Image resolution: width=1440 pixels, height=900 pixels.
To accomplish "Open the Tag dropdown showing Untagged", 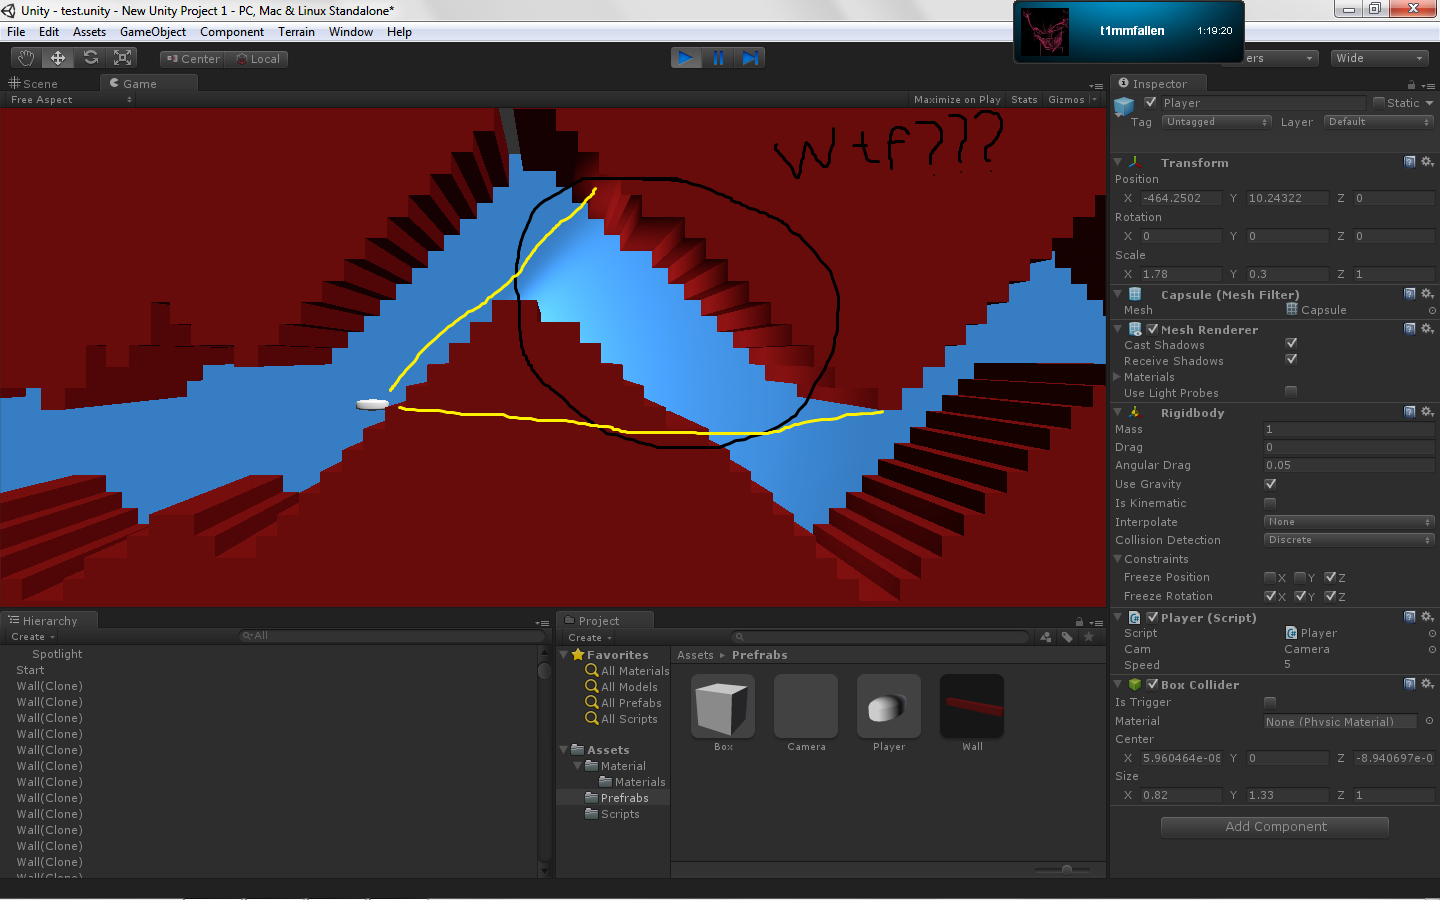I will click(x=1216, y=122).
